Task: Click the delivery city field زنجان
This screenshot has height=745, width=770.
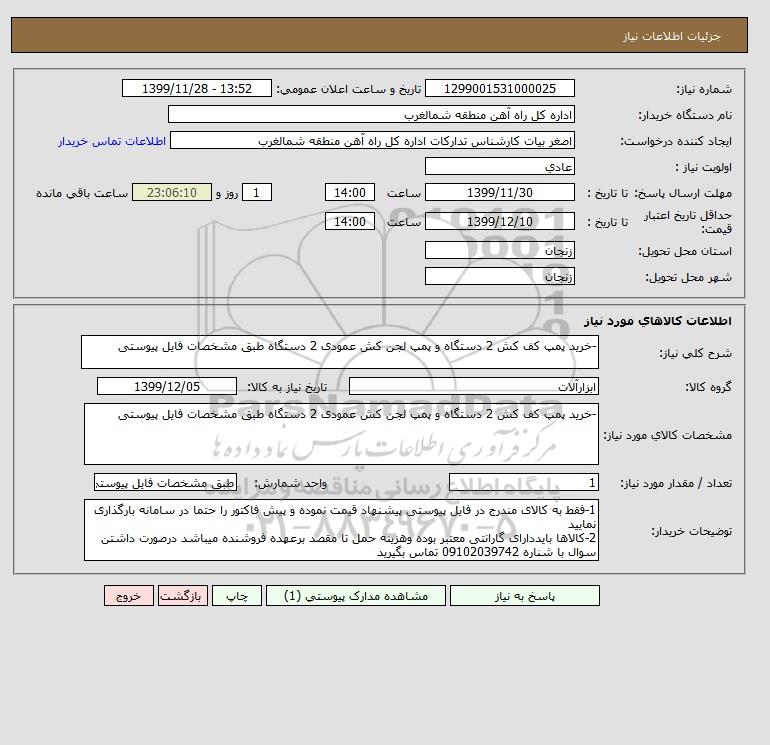Action: tap(499, 276)
